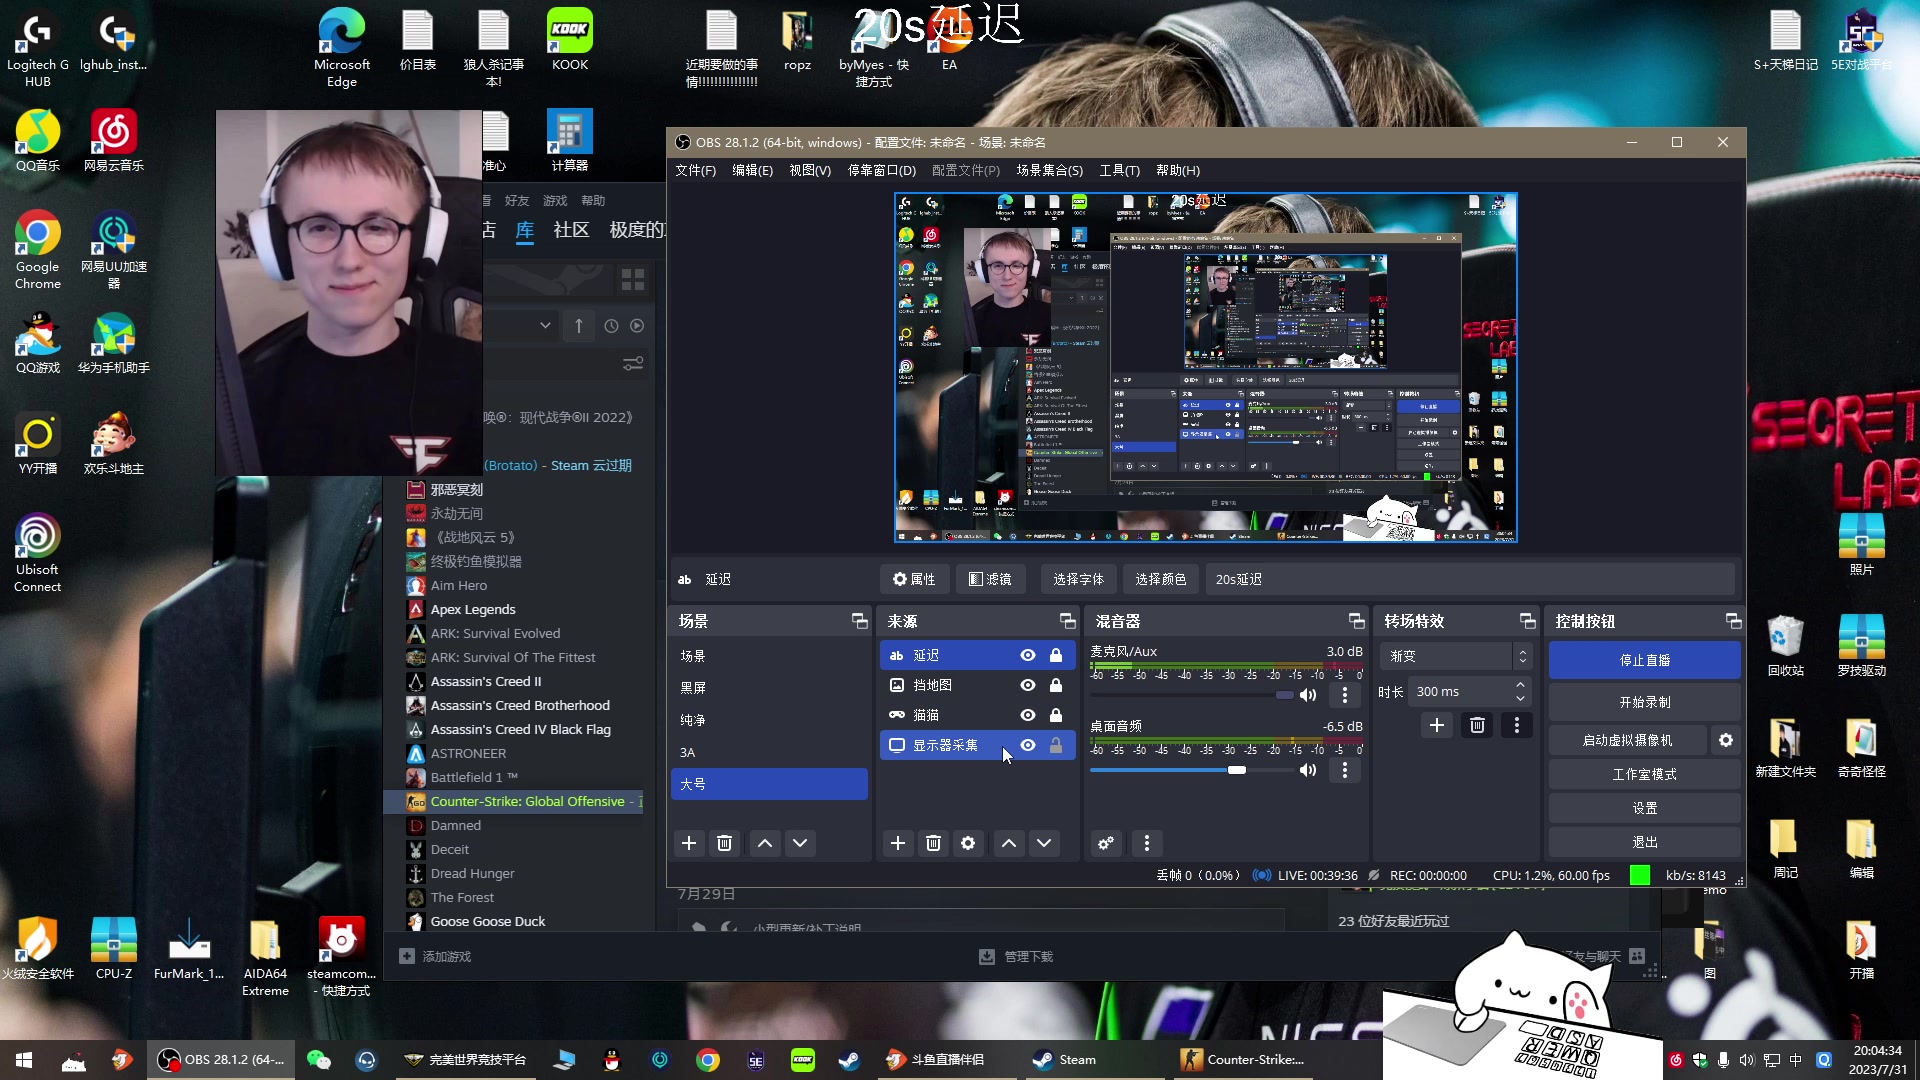Open KOOK desktop shortcut
Screen dimensions: 1920x1080
tap(570, 40)
